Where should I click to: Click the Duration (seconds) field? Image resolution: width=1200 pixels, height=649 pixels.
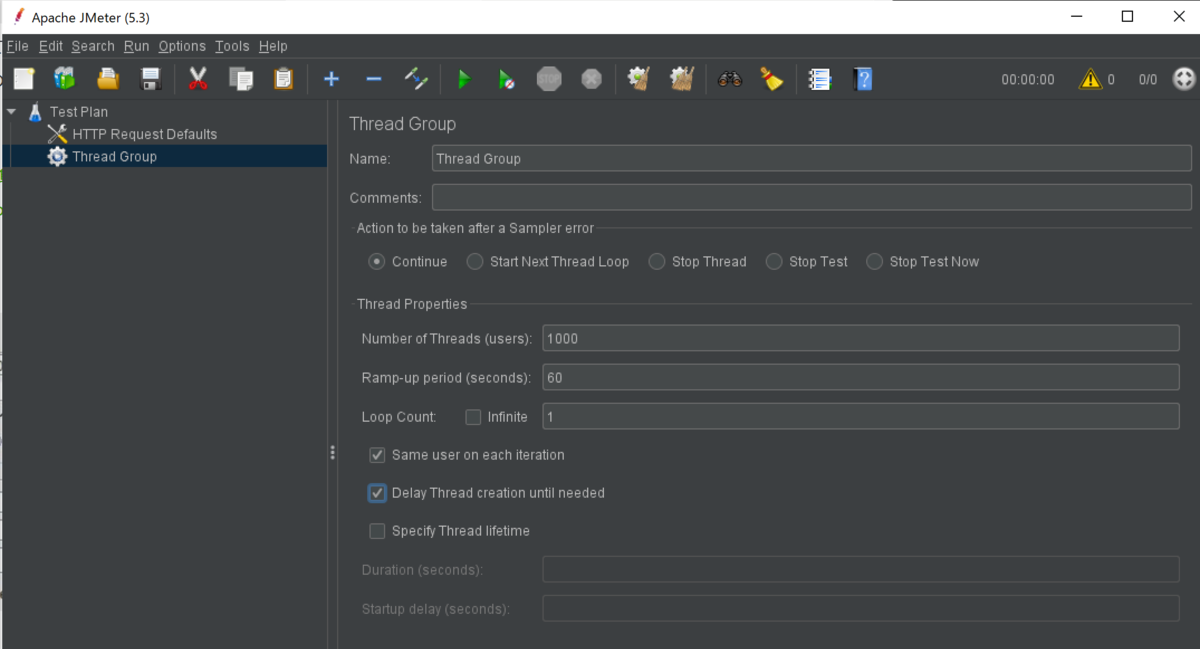(861, 569)
